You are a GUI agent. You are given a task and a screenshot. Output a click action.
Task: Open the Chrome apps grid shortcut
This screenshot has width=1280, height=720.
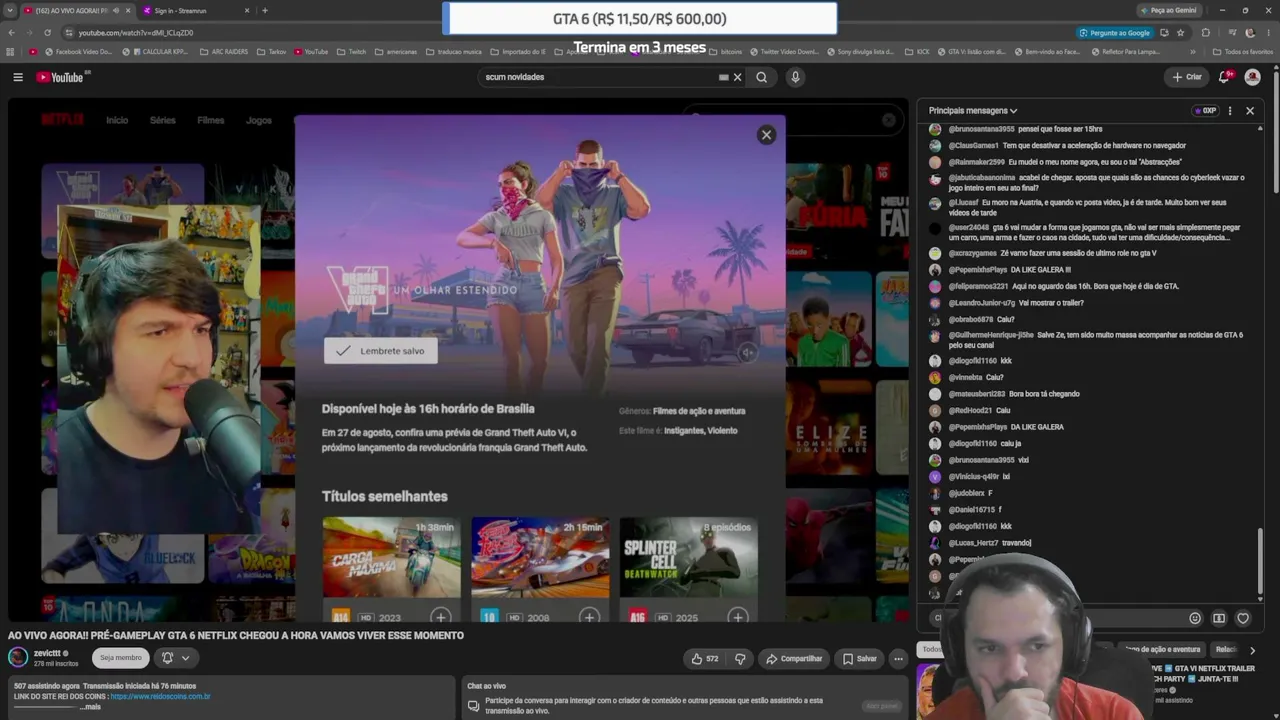10,52
